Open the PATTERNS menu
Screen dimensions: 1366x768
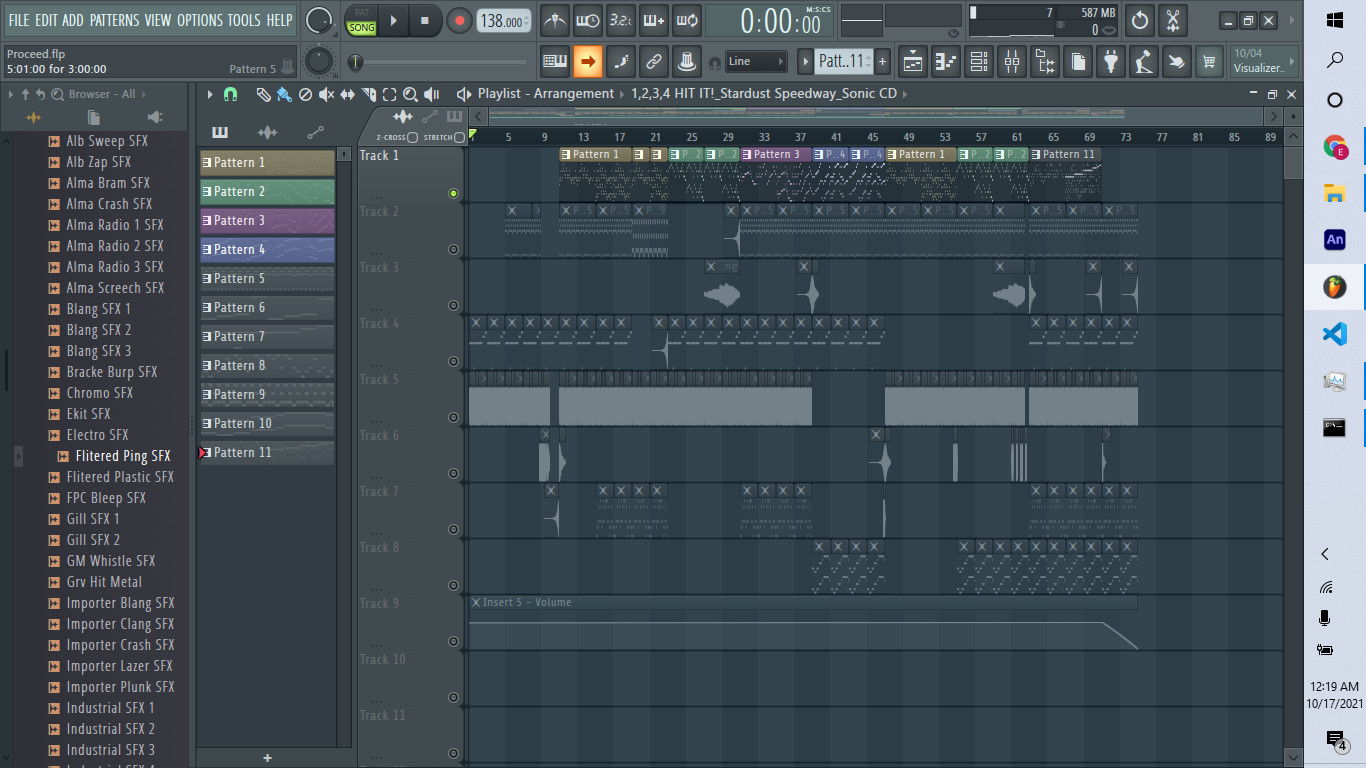[x=114, y=20]
